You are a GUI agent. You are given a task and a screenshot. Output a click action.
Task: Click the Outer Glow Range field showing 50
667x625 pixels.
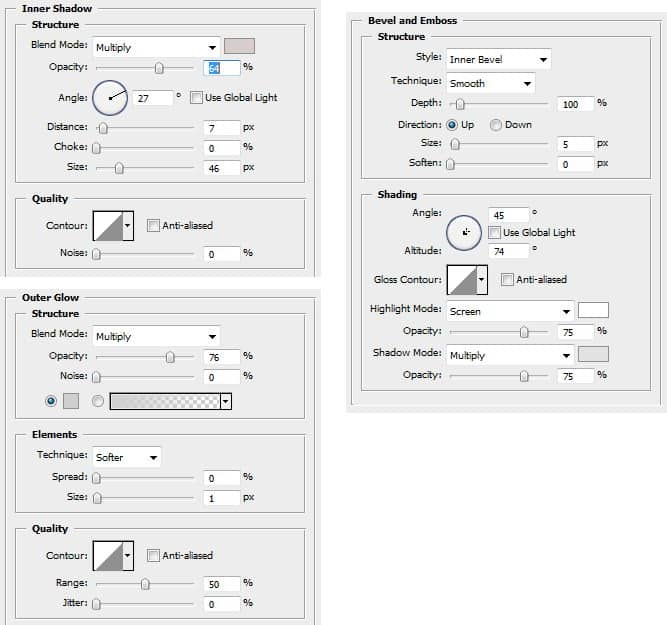tap(222, 584)
